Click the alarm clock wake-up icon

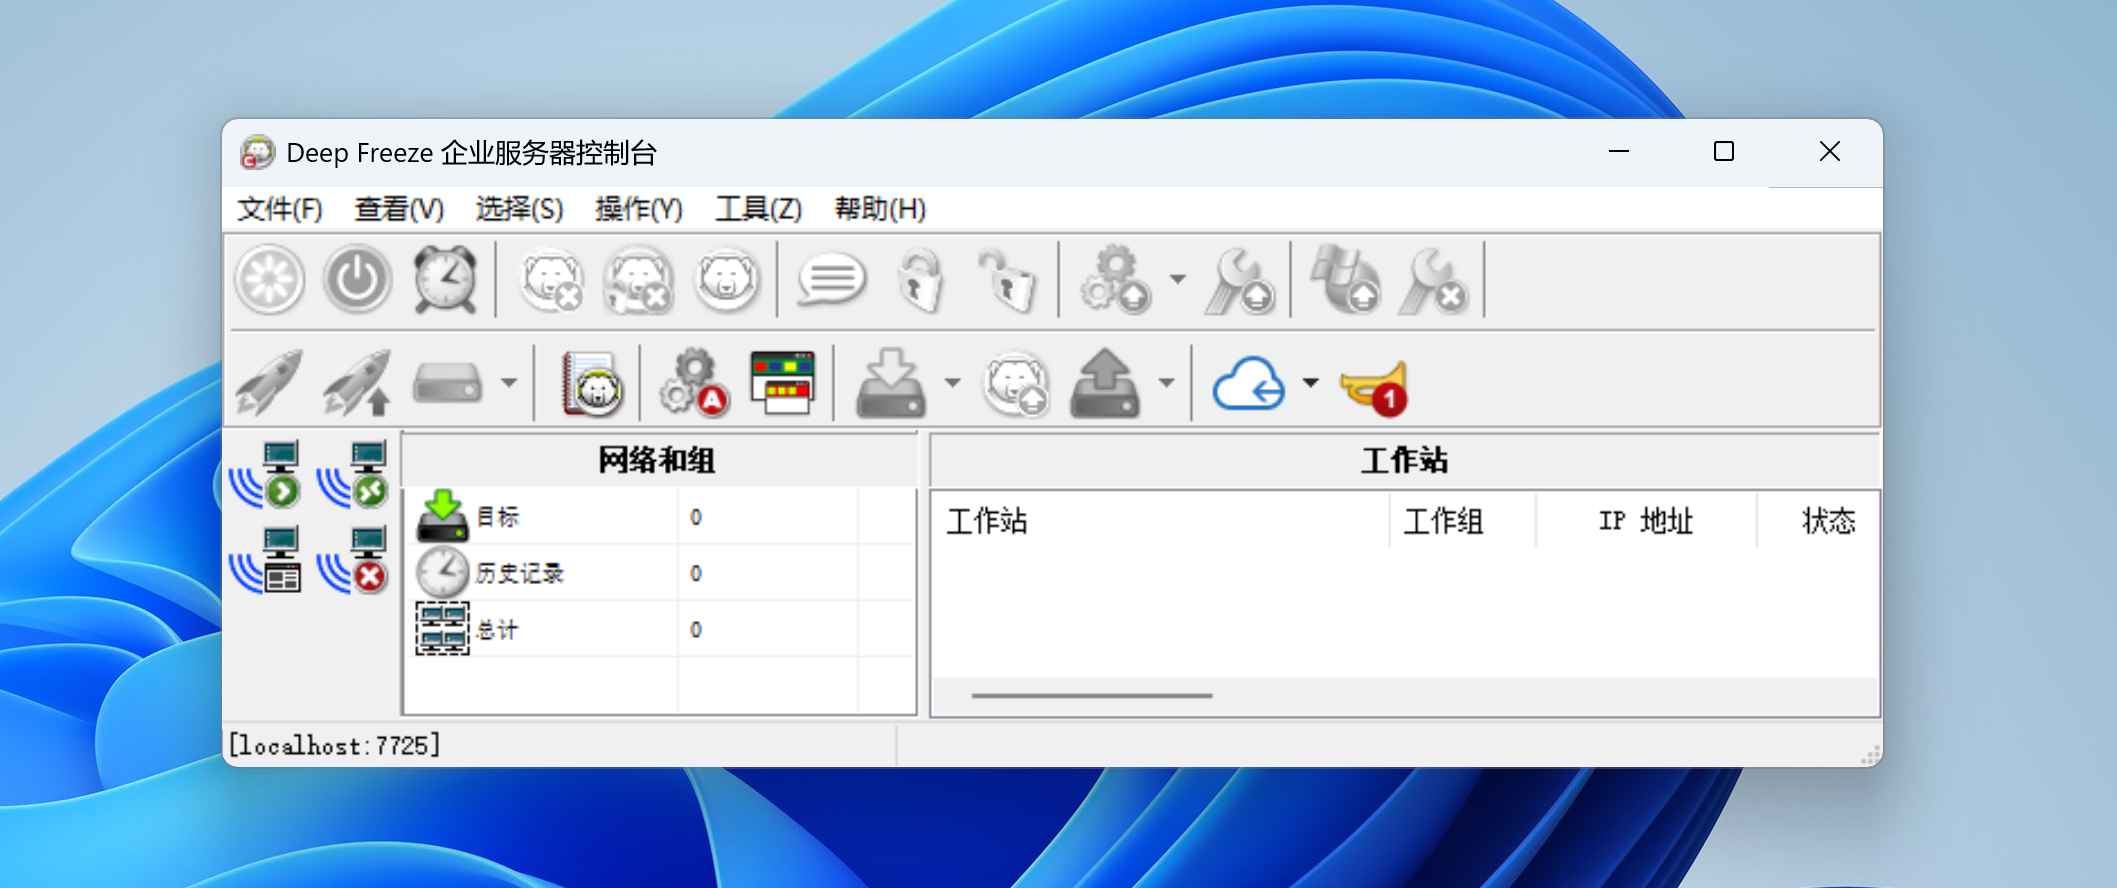click(x=444, y=279)
